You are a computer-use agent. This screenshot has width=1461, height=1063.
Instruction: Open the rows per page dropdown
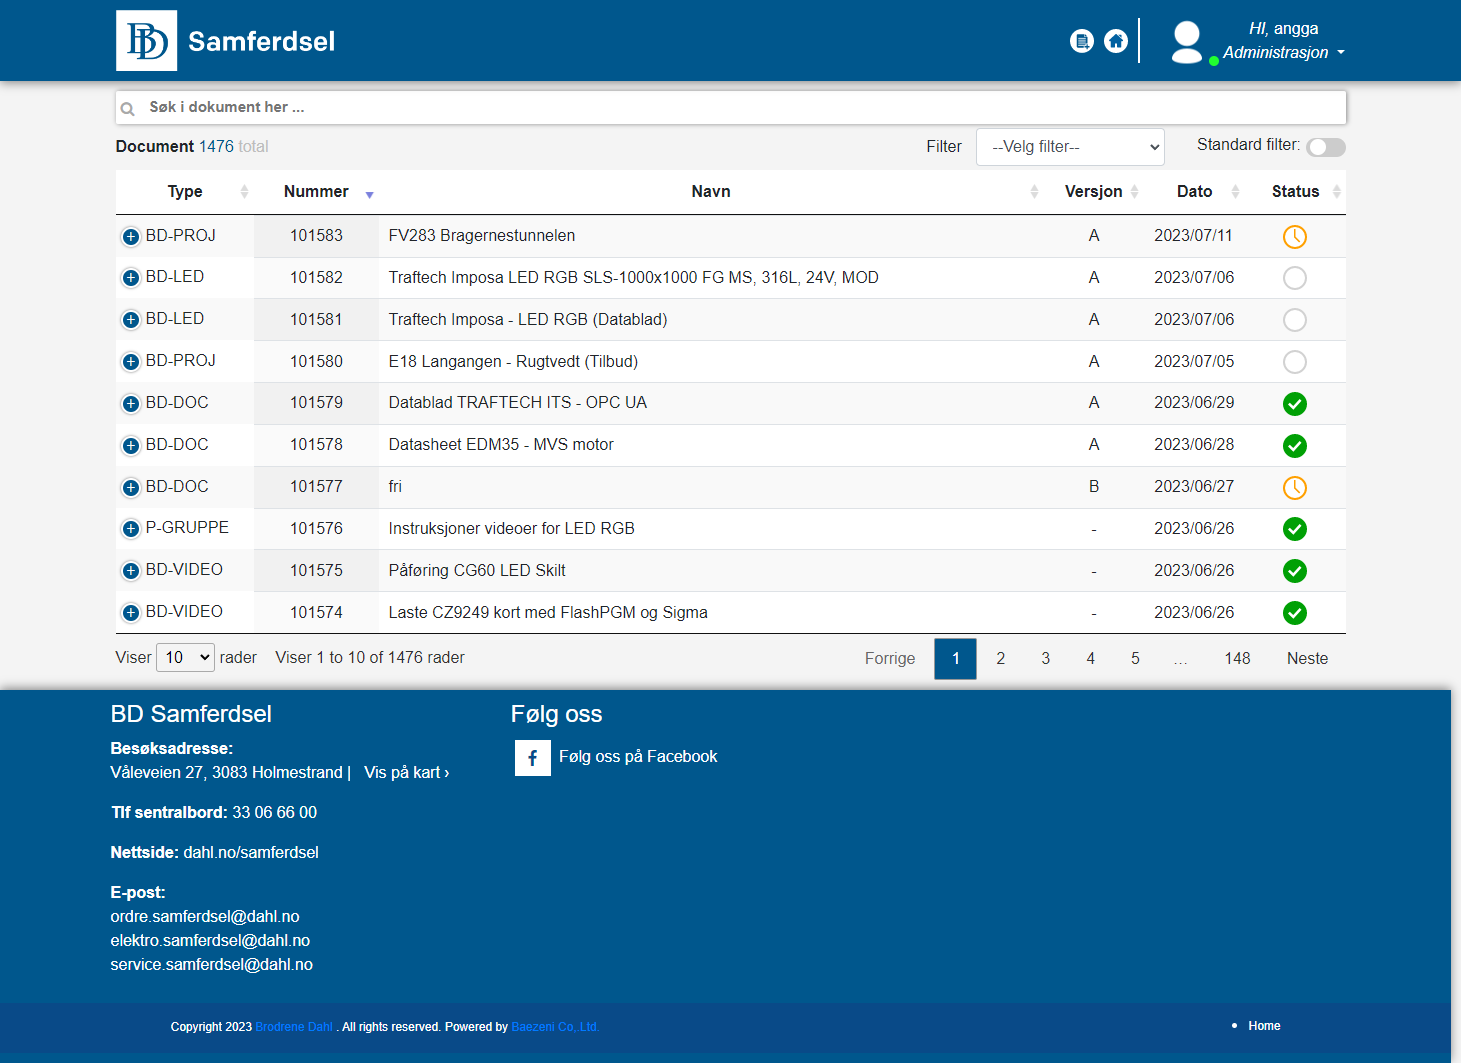[186, 657]
